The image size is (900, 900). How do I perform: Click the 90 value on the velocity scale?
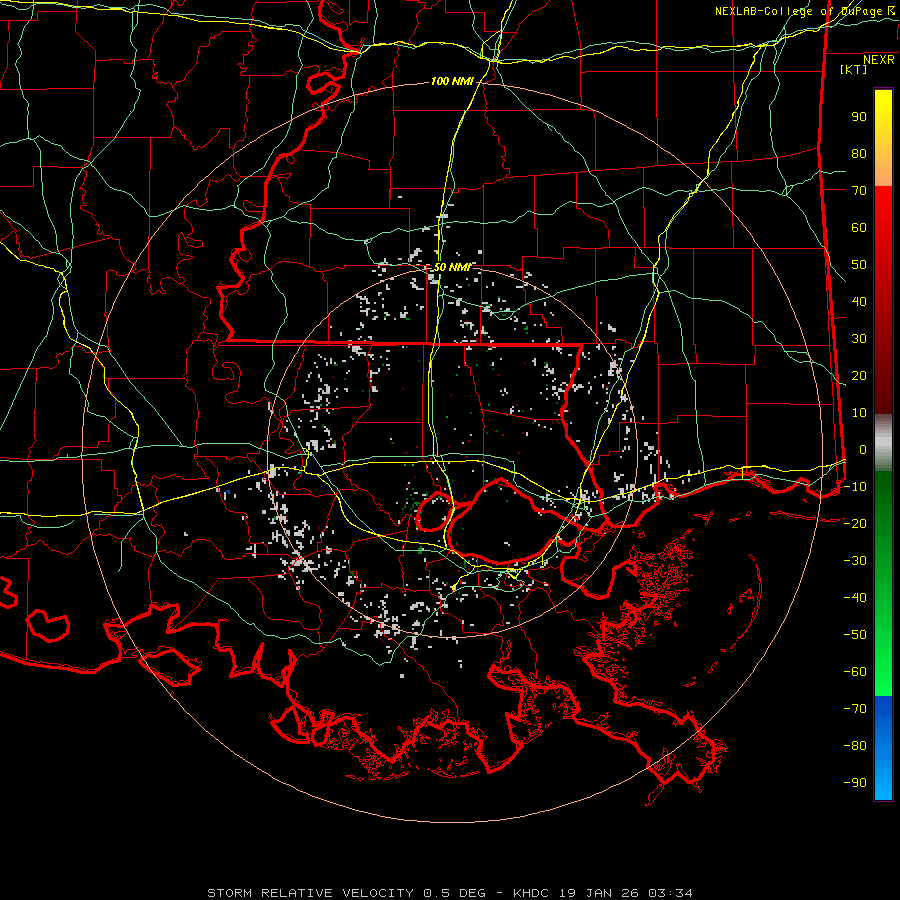[859, 117]
